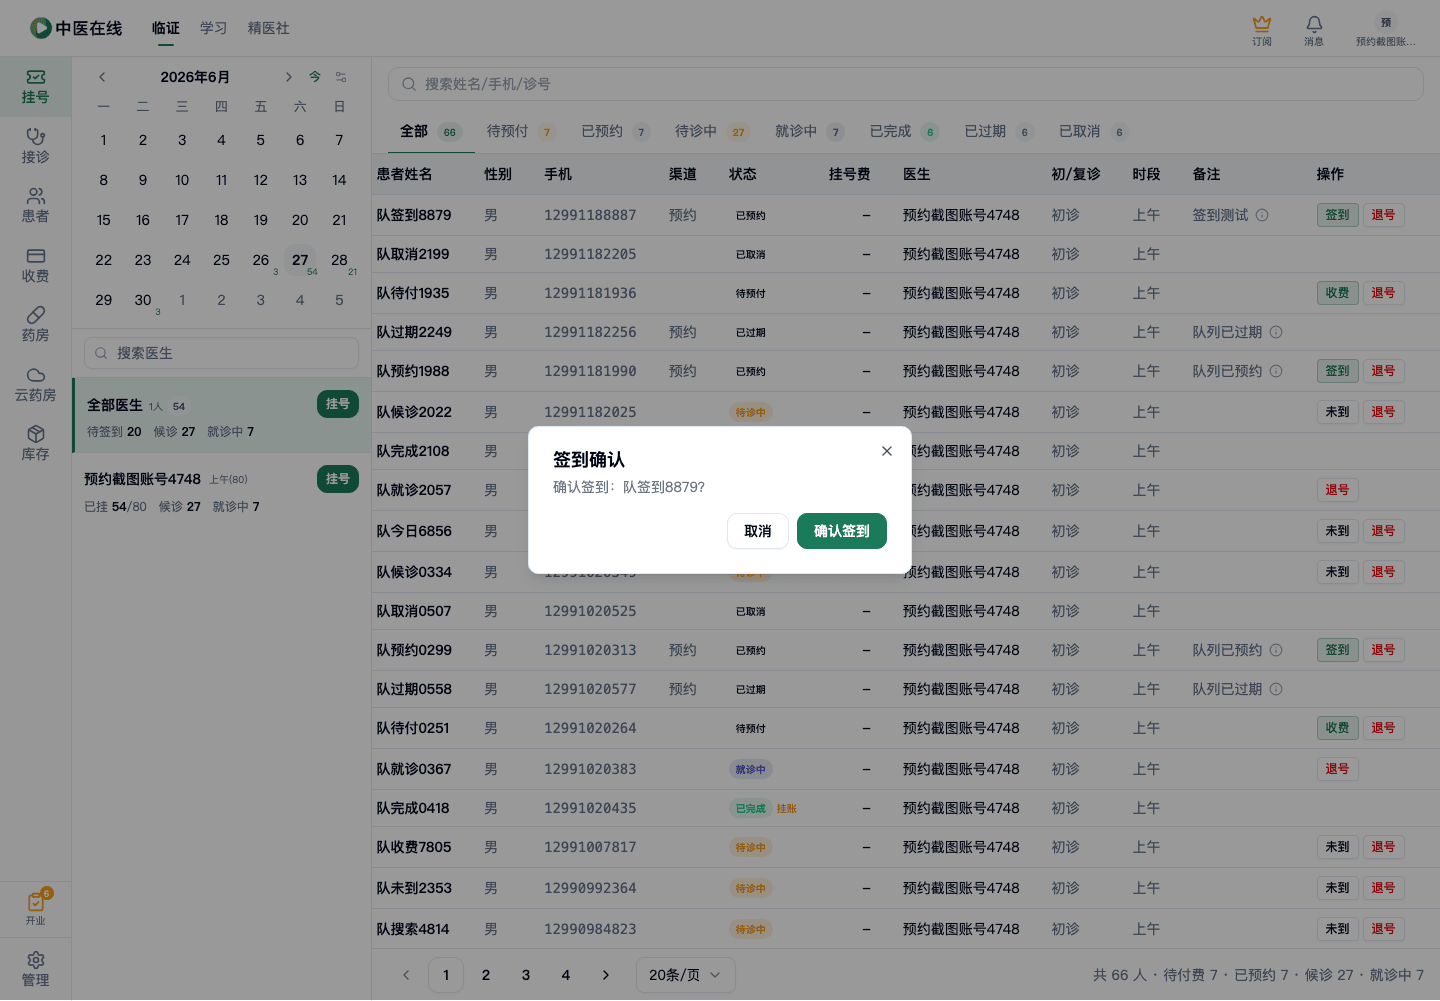Viewport: 1440px width, 1001px height.
Task: Select 就诊中 status tab
Action: (x=810, y=131)
